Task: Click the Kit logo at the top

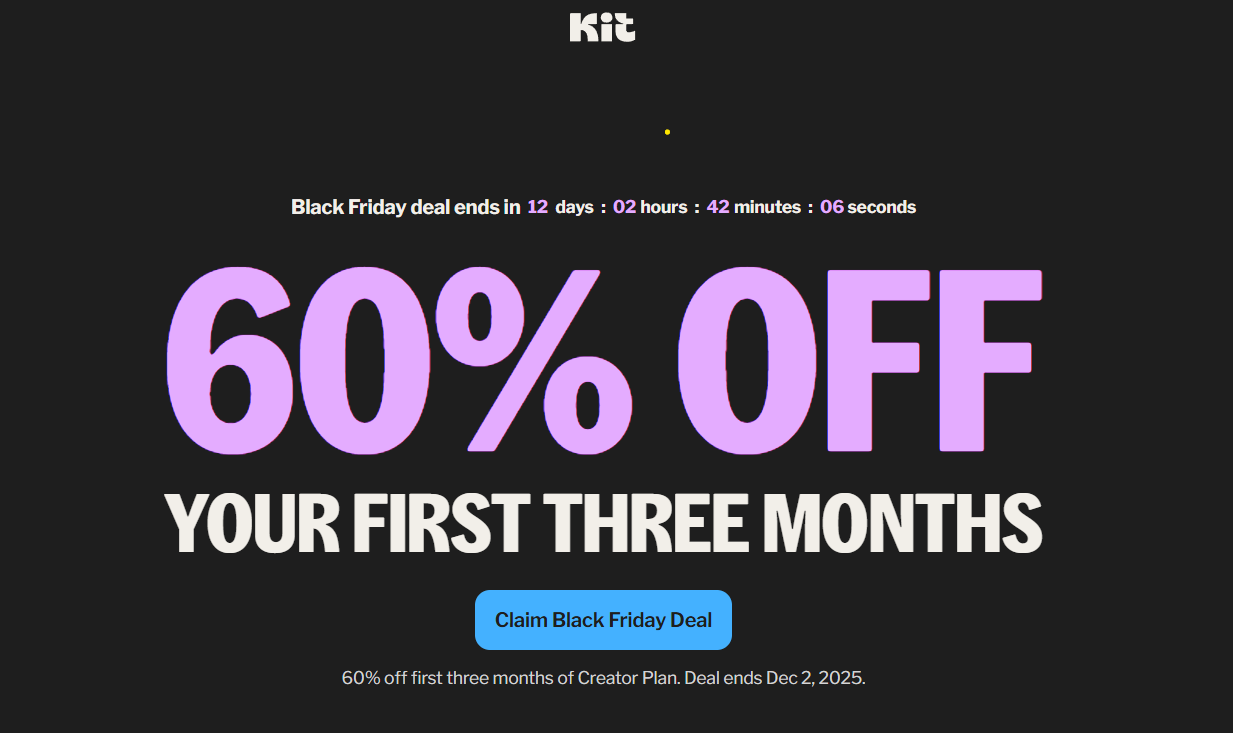Action: (x=601, y=27)
